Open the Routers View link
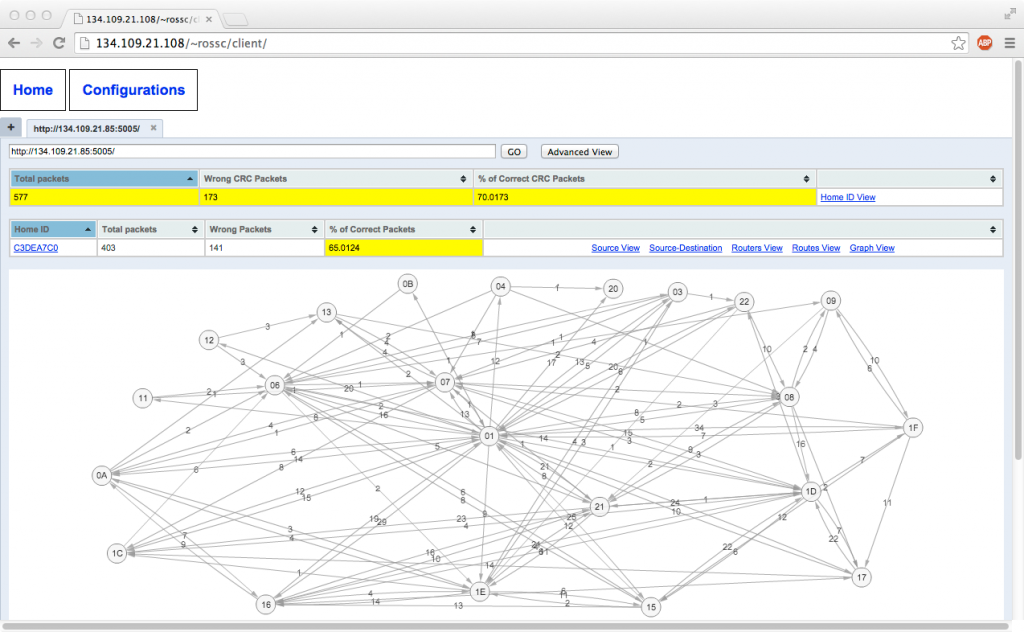This screenshot has width=1024, height=632. (756, 248)
